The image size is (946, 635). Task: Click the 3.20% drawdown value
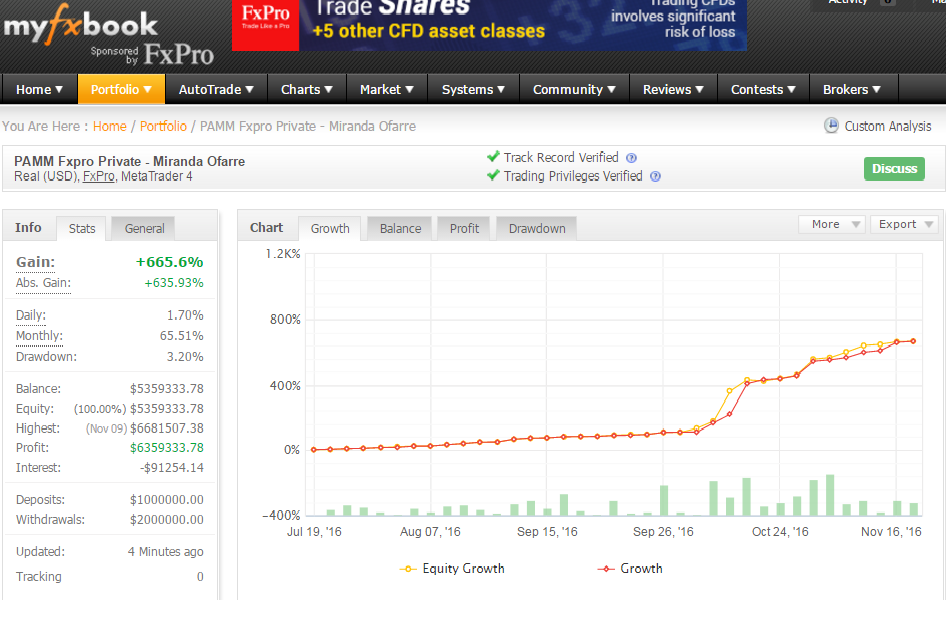[185, 356]
